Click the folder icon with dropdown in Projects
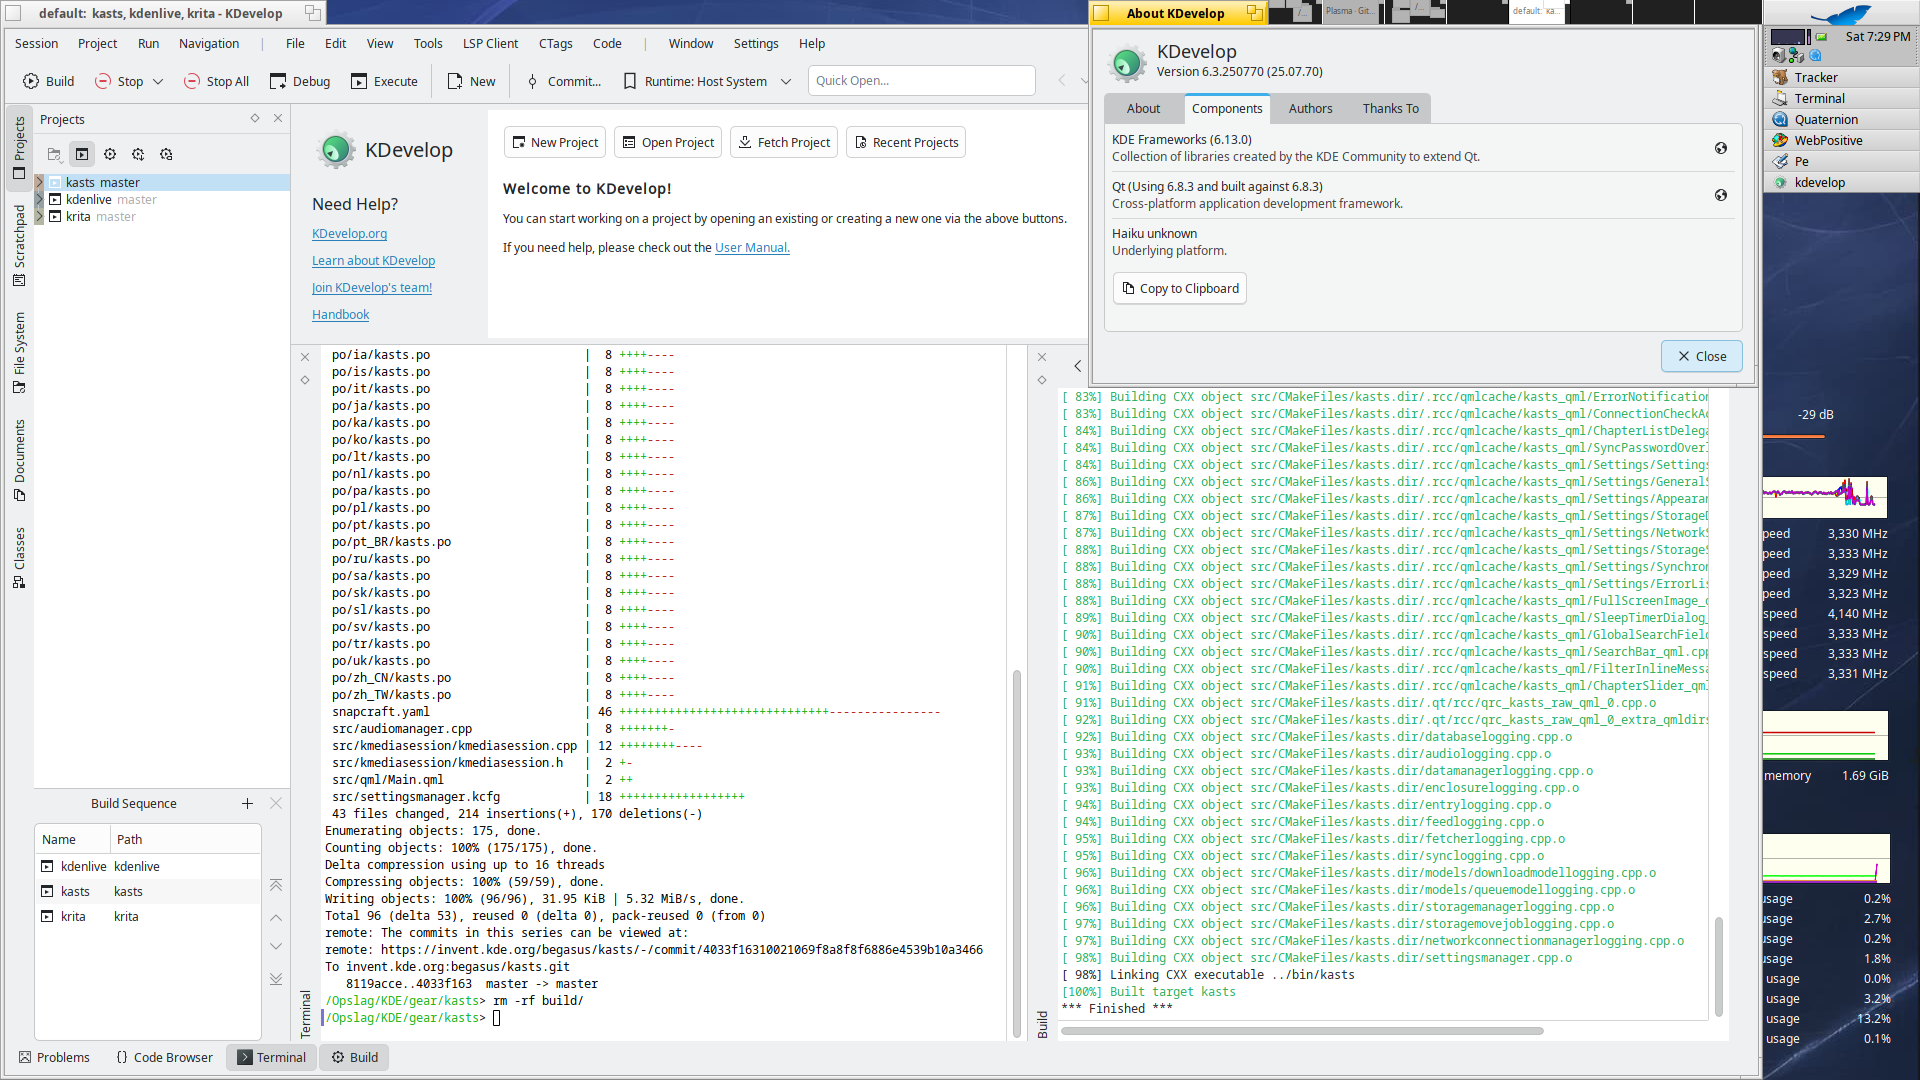This screenshot has height=1080, width=1920. tap(54, 154)
